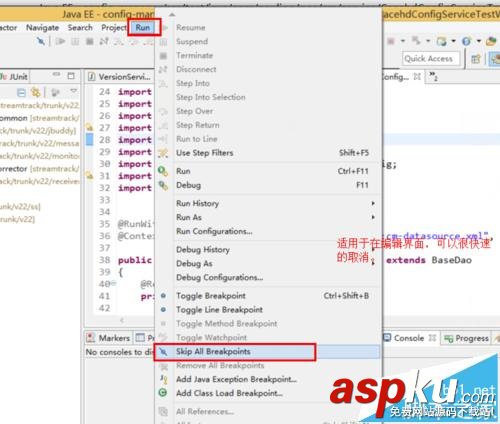
Task: Select the 'ommon [streamtrack/' project row
Action: pyautogui.click(x=39, y=118)
